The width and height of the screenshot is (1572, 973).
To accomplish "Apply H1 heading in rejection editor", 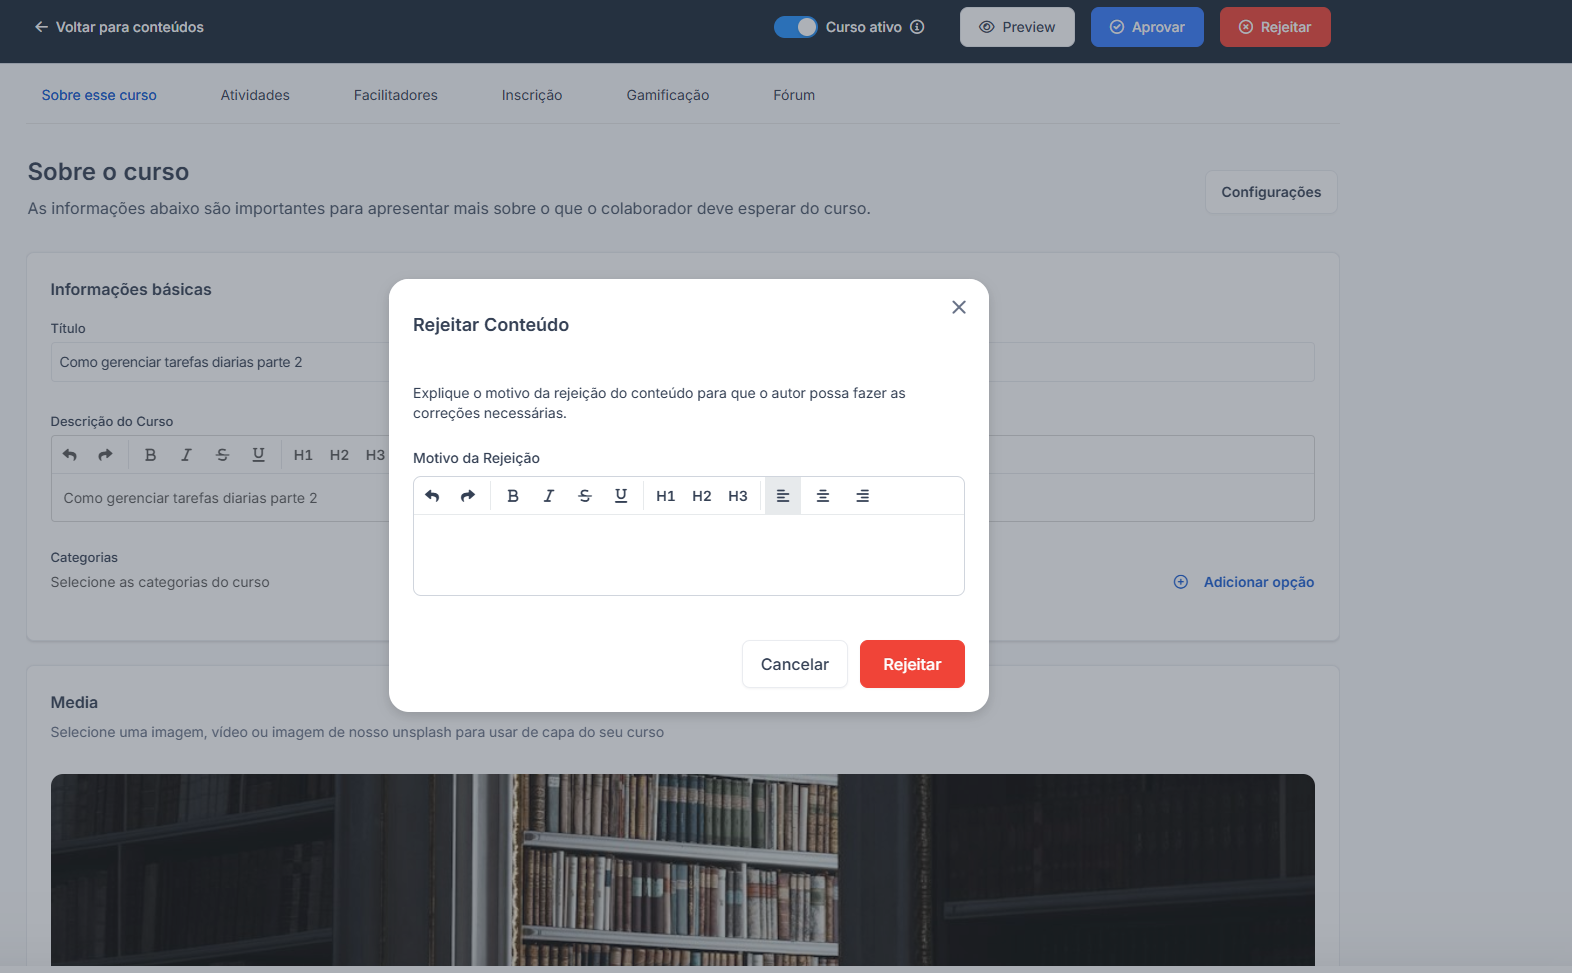I will [x=666, y=496].
